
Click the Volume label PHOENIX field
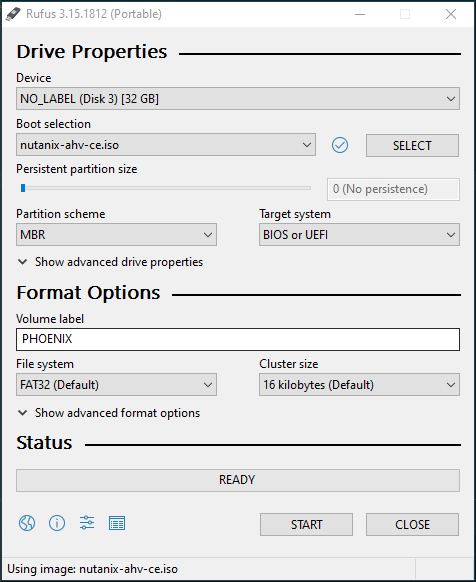238,339
